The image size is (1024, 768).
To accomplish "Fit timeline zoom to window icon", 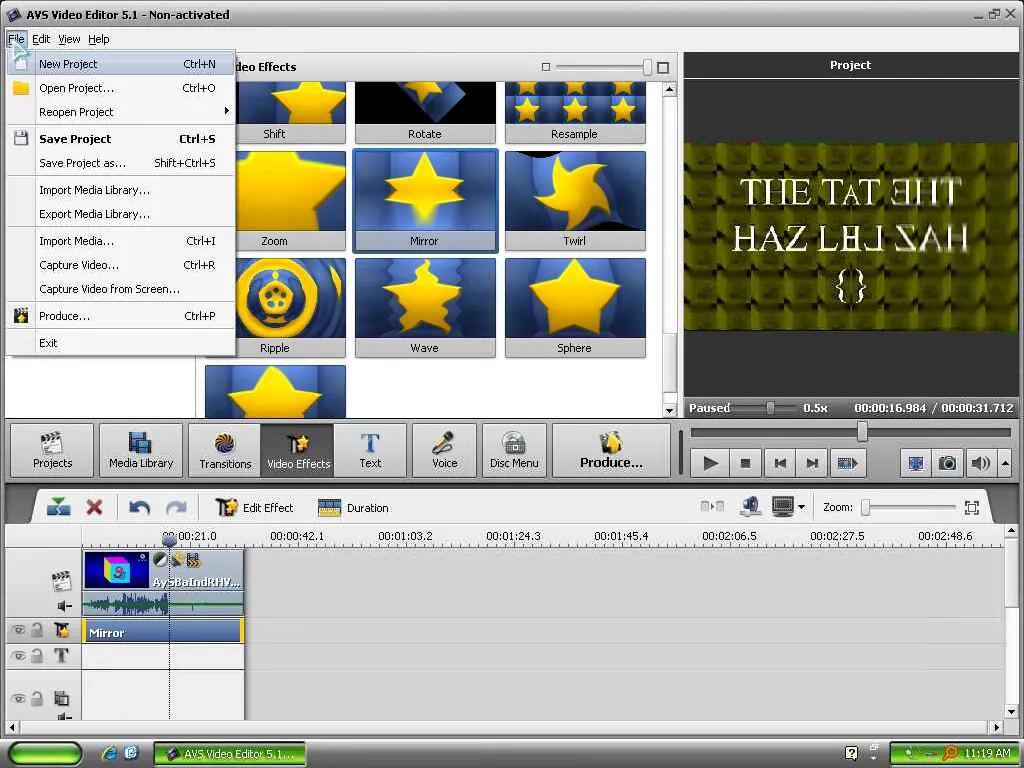I will click(x=972, y=507).
